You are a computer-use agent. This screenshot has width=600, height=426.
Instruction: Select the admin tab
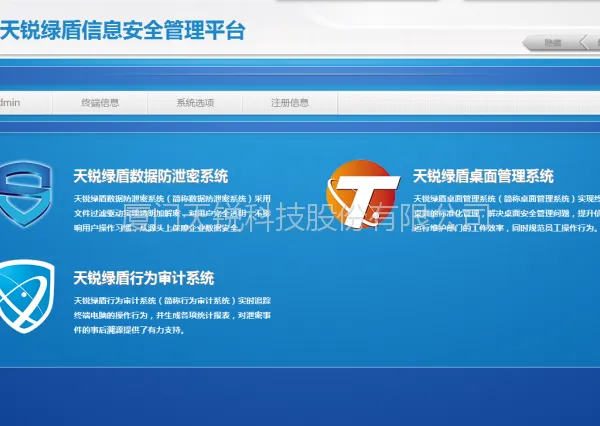[26, 103]
